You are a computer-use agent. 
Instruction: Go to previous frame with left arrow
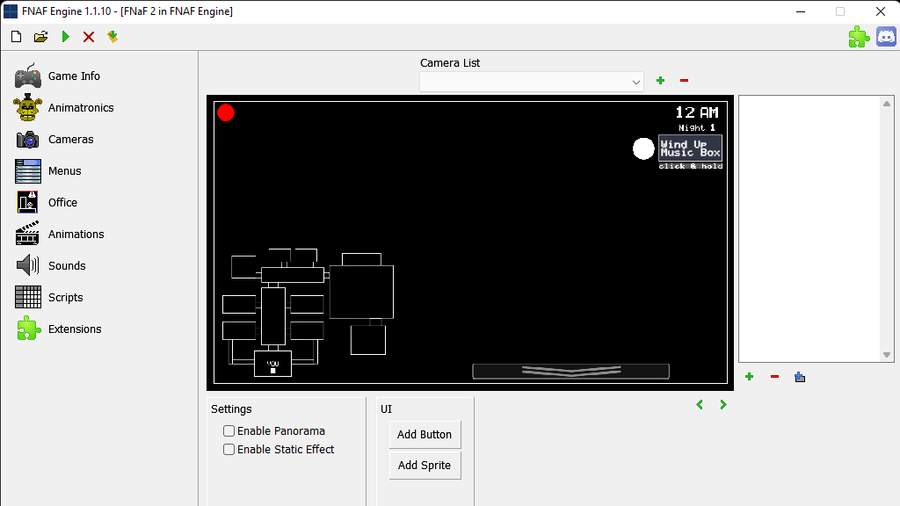pos(700,404)
